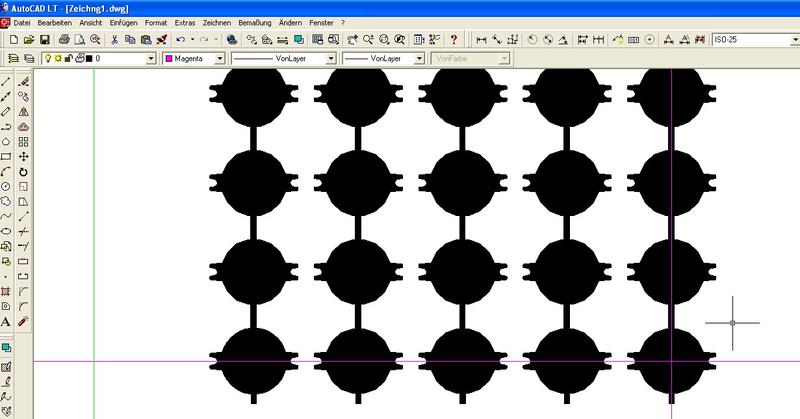Screen dimensions: 800x419
Task: Toggle the layer lock padlock icon
Action: (69, 59)
